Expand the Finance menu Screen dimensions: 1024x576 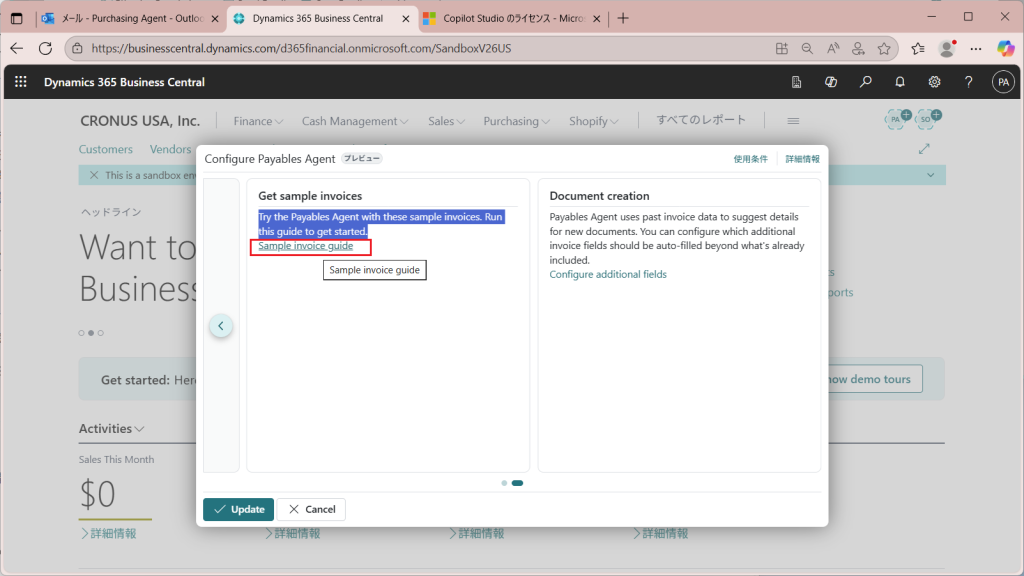(258, 121)
